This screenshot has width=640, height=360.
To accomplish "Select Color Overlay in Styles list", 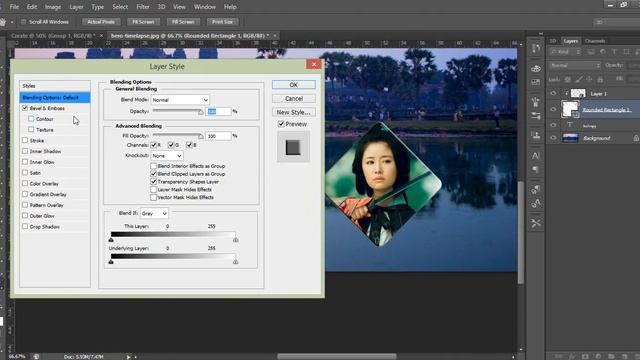I will (44, 184).
